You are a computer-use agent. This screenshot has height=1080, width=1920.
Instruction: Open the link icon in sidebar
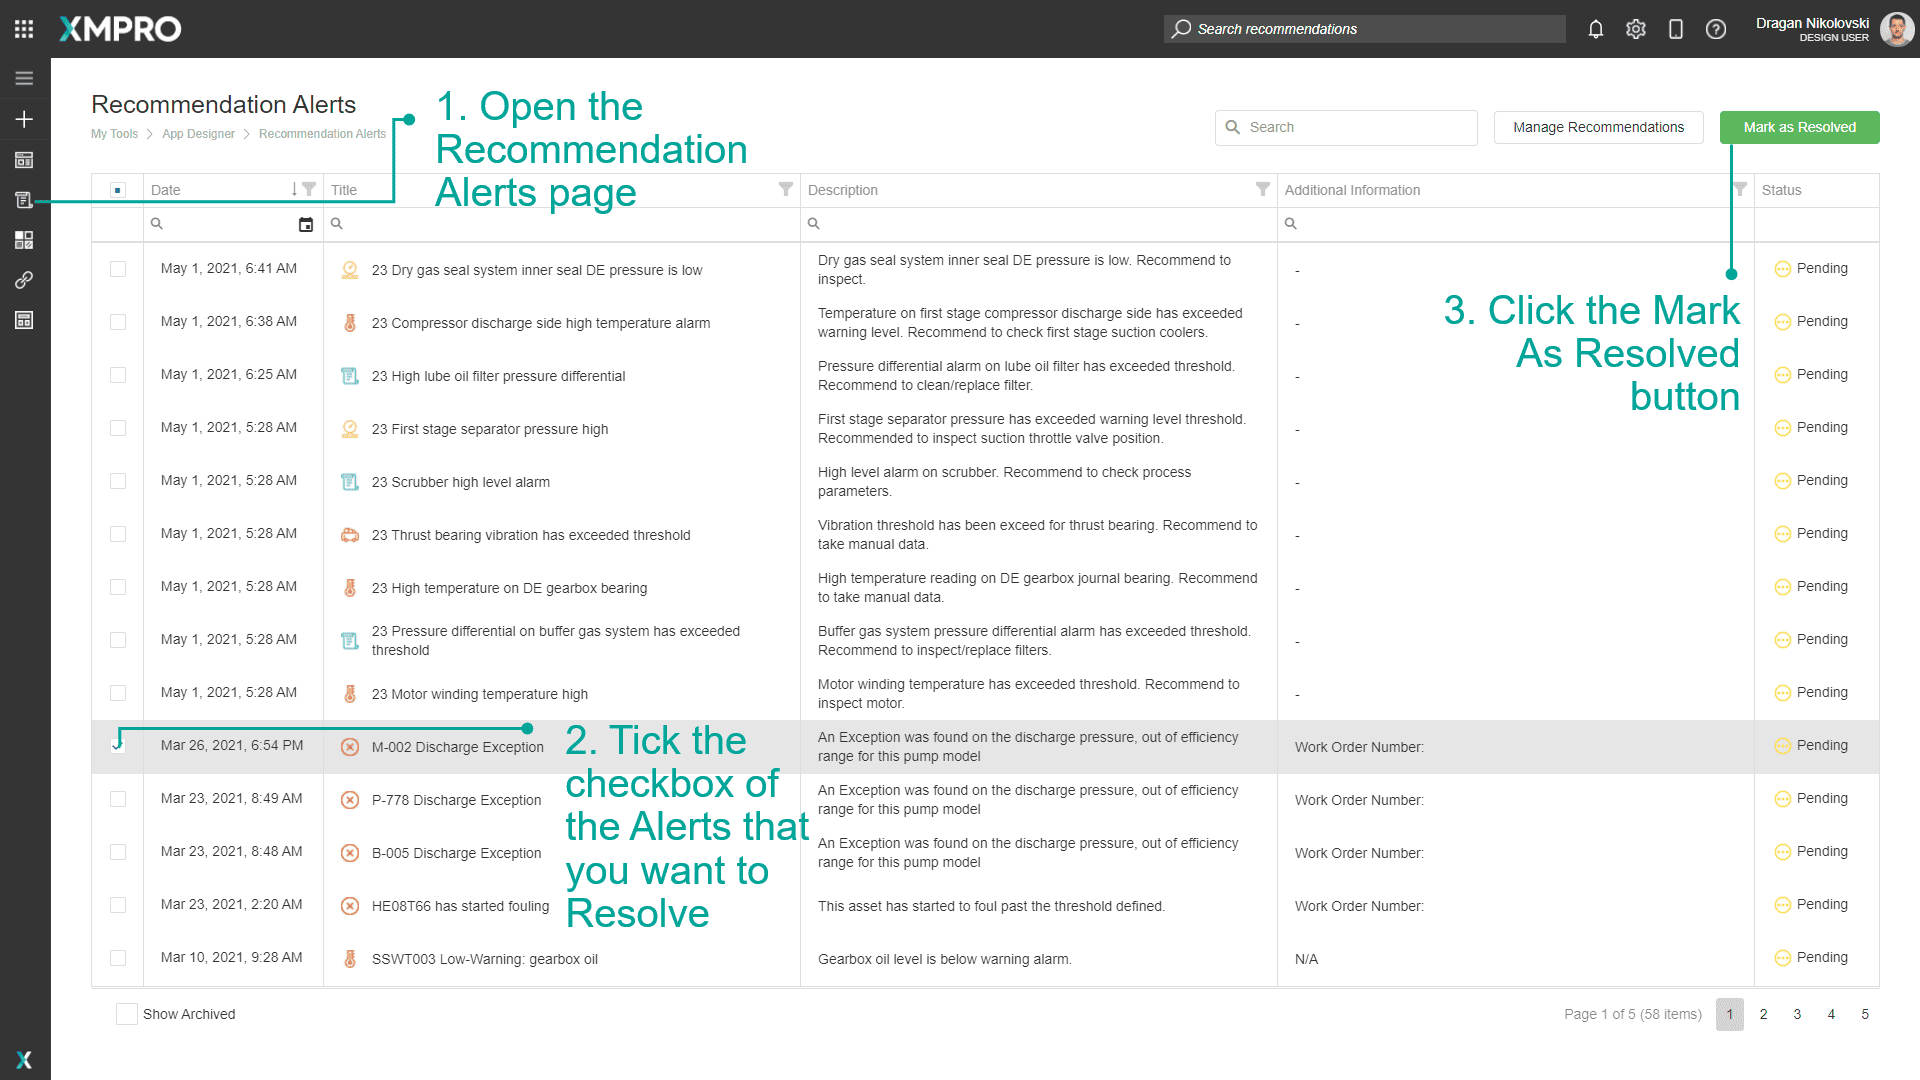[x=24, y=280]
